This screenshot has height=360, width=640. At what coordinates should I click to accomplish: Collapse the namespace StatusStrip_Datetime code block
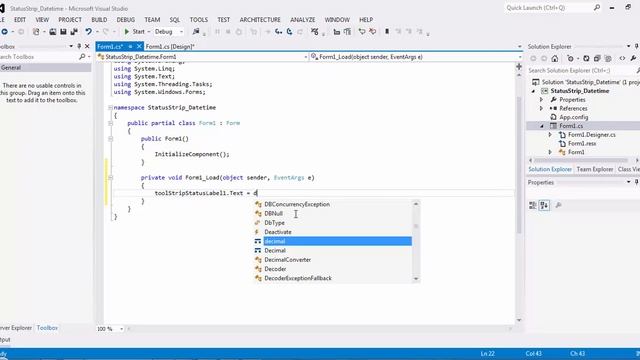coord(110,108)
